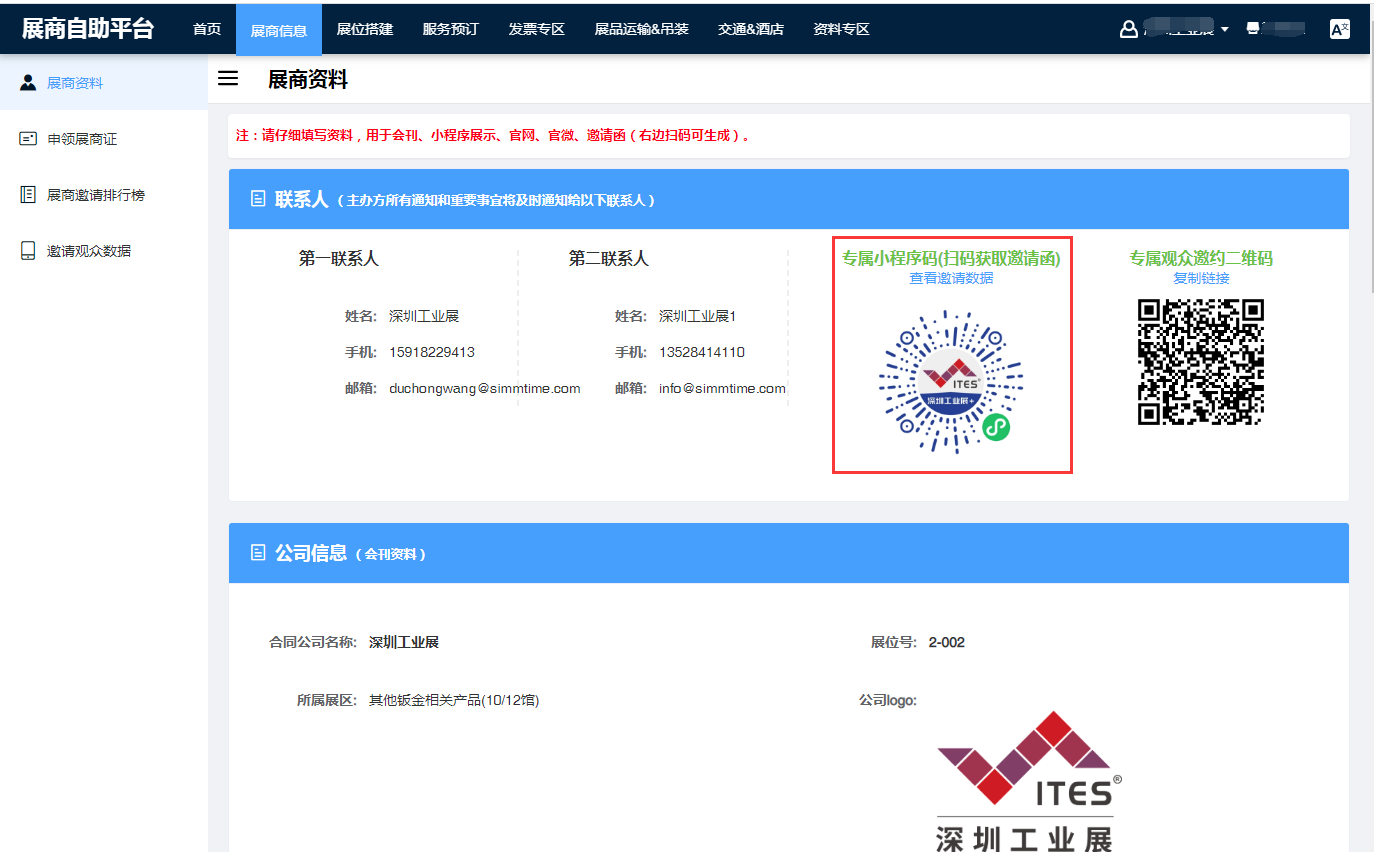Open the 服务预订 menu
The image size is (1374, 852).
pos(450,29)
